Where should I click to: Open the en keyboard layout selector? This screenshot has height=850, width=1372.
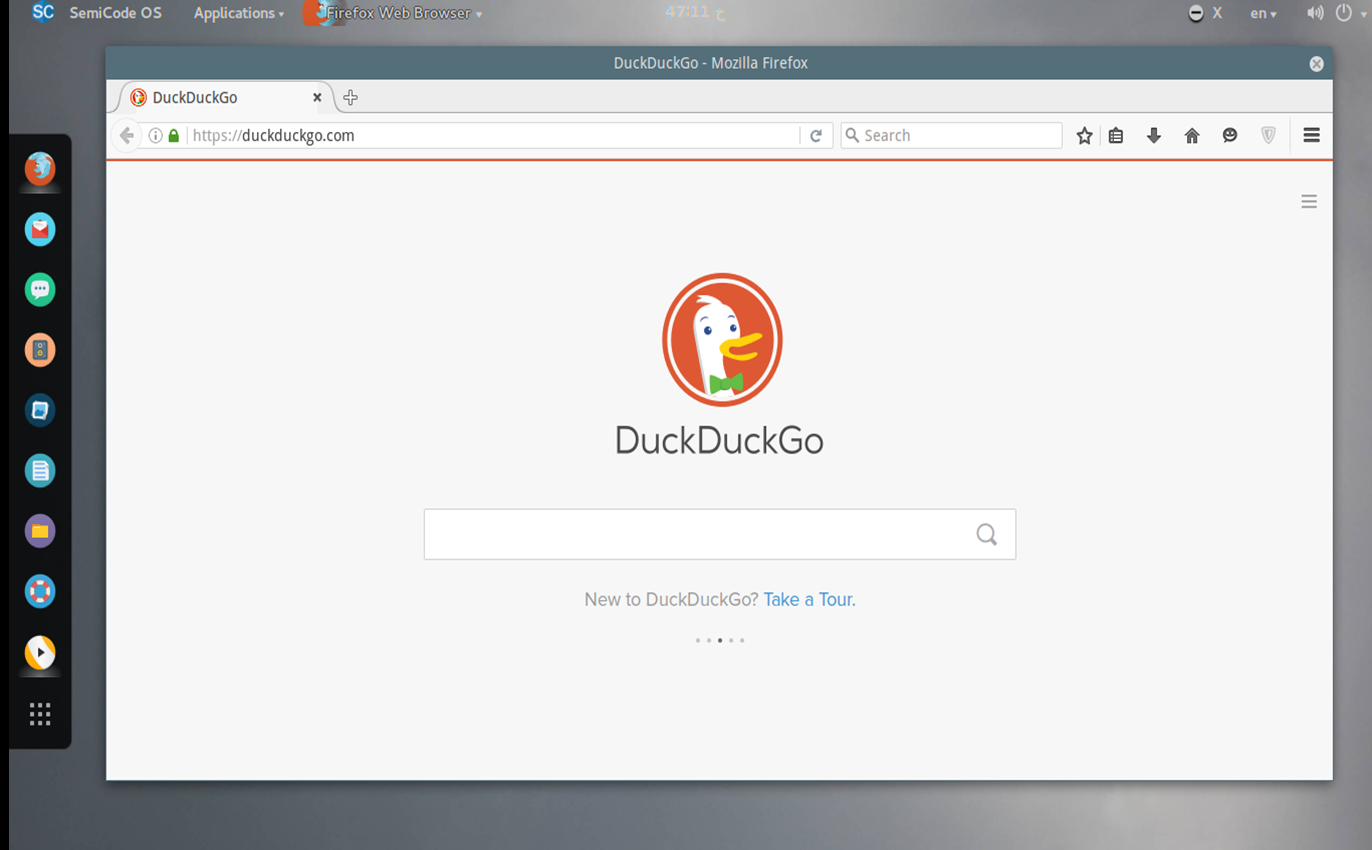pos(1262,13)
